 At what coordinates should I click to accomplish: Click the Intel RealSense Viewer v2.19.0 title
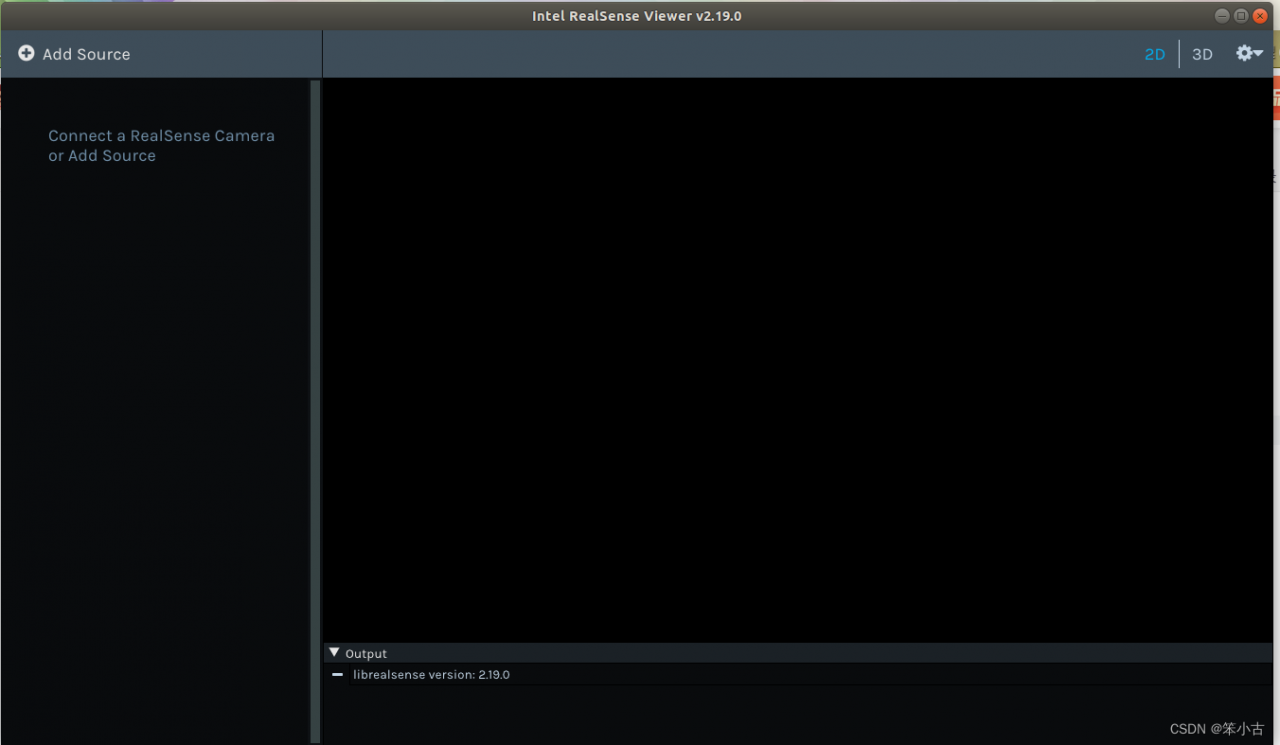click(636, 16)
